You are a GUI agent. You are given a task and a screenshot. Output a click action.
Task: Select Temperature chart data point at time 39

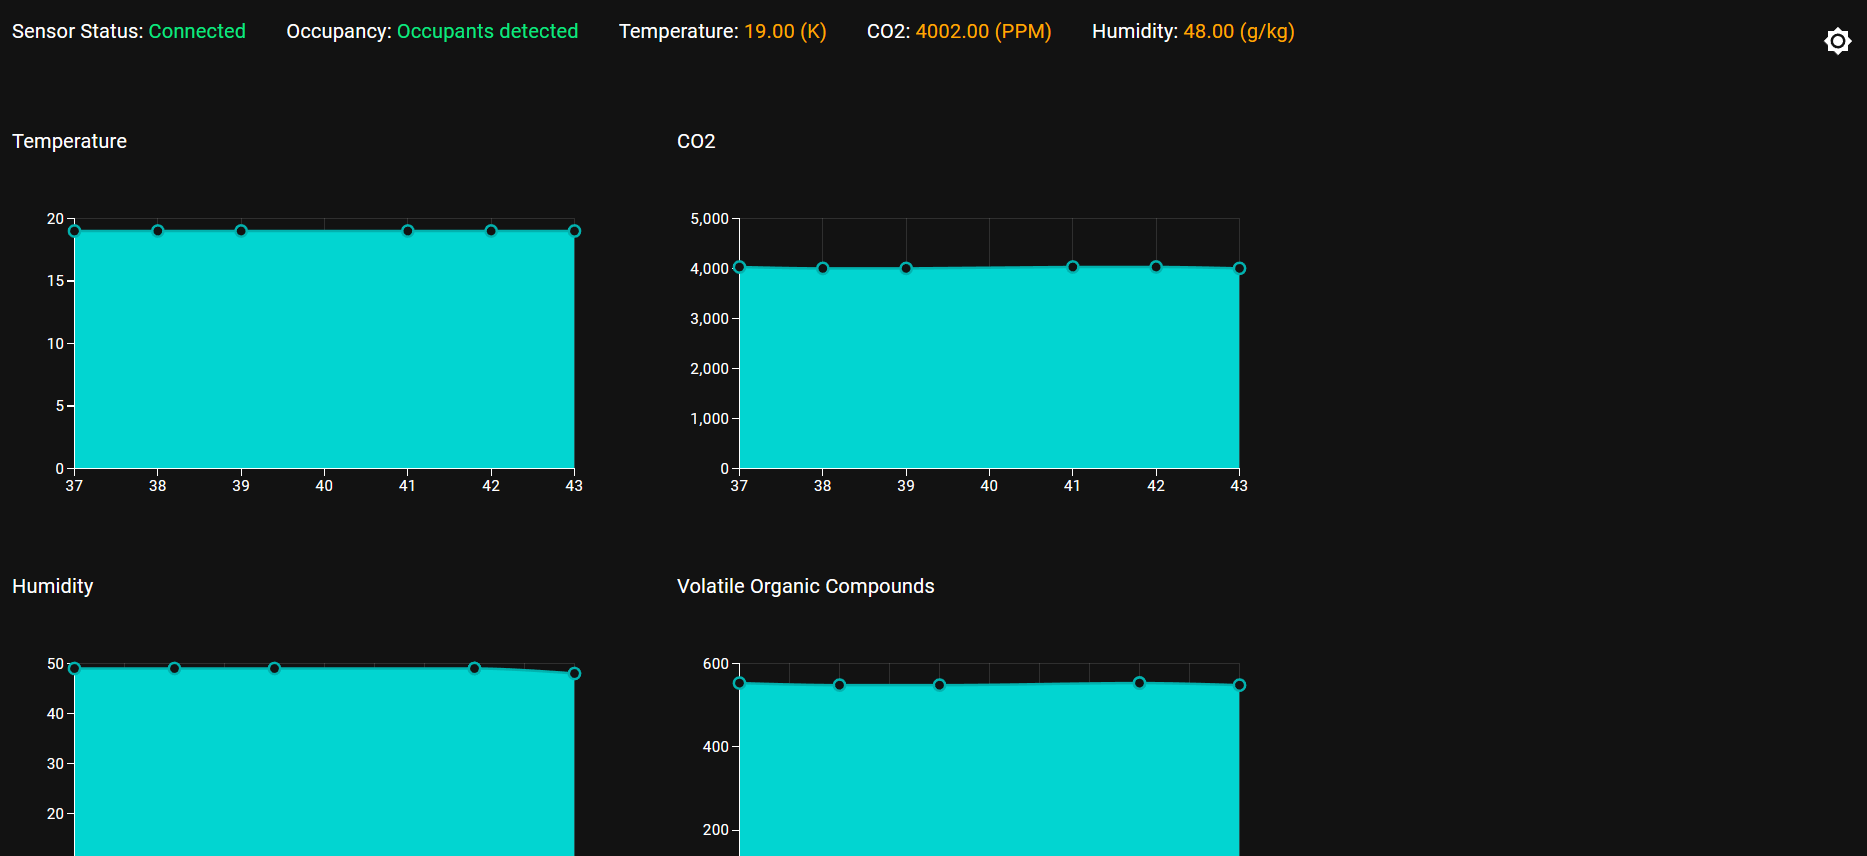(x=241, y=231)
